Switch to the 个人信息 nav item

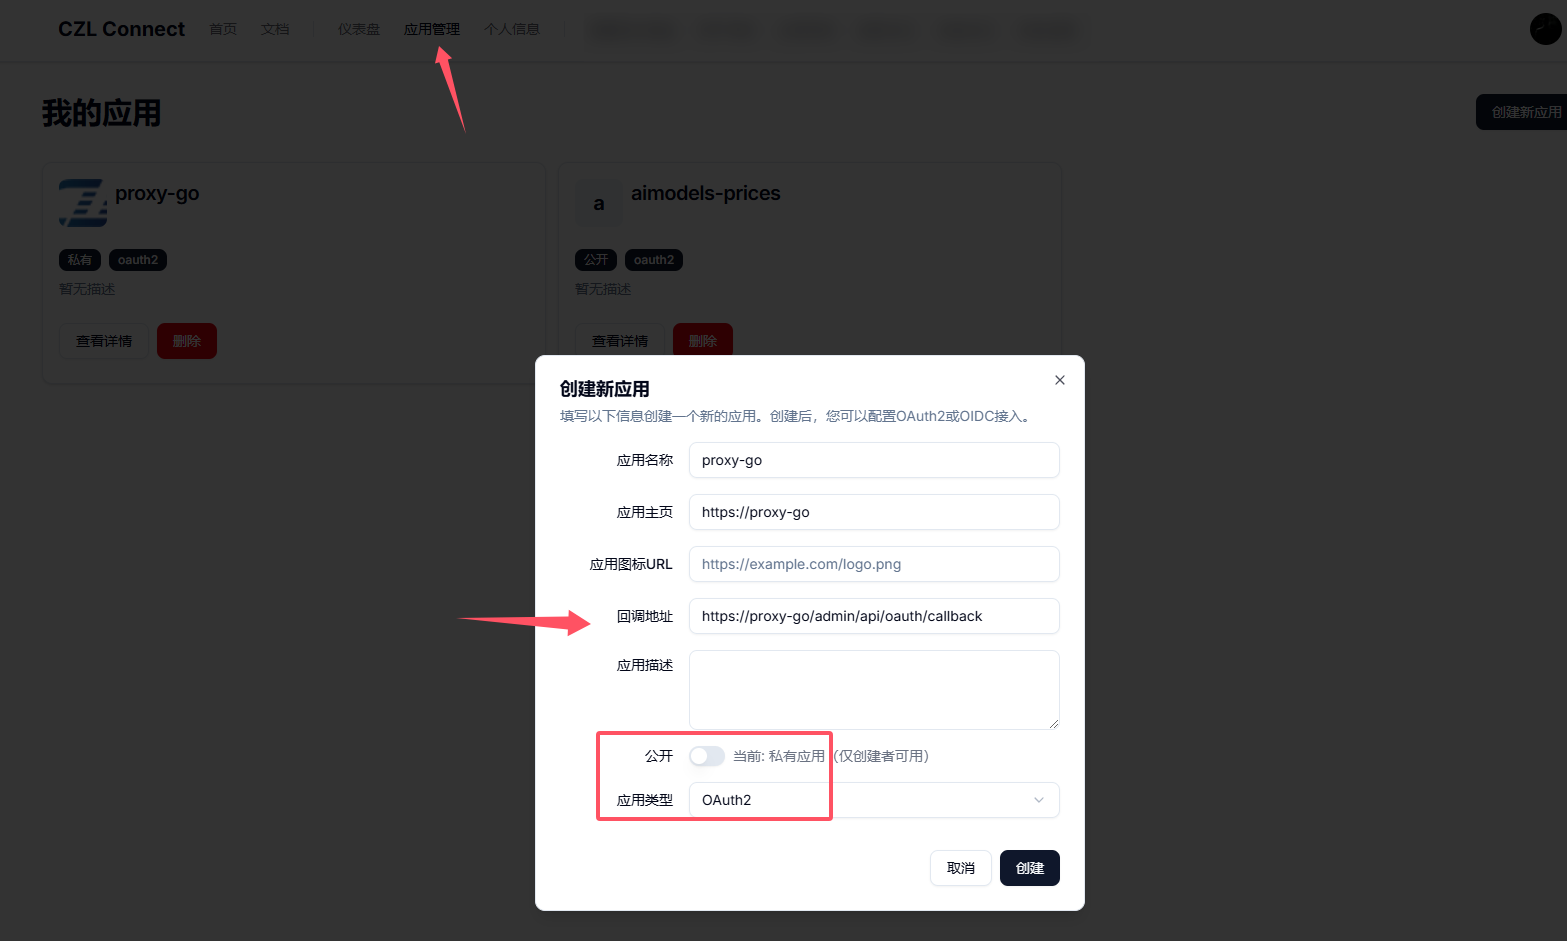(512, 29)
